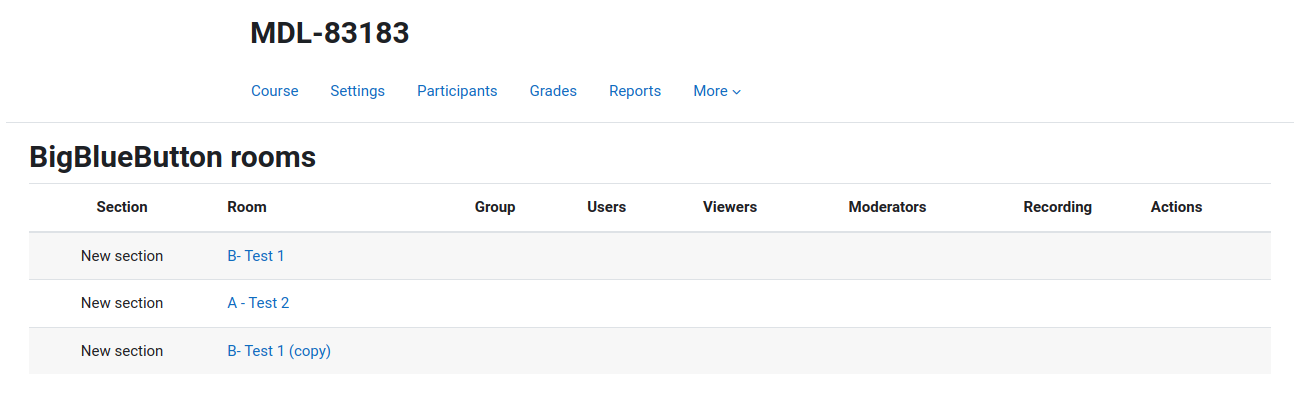This screenshot has height=398, width=1300.
Task: Open the A - Test 2 room
Action: coord(258,303)
